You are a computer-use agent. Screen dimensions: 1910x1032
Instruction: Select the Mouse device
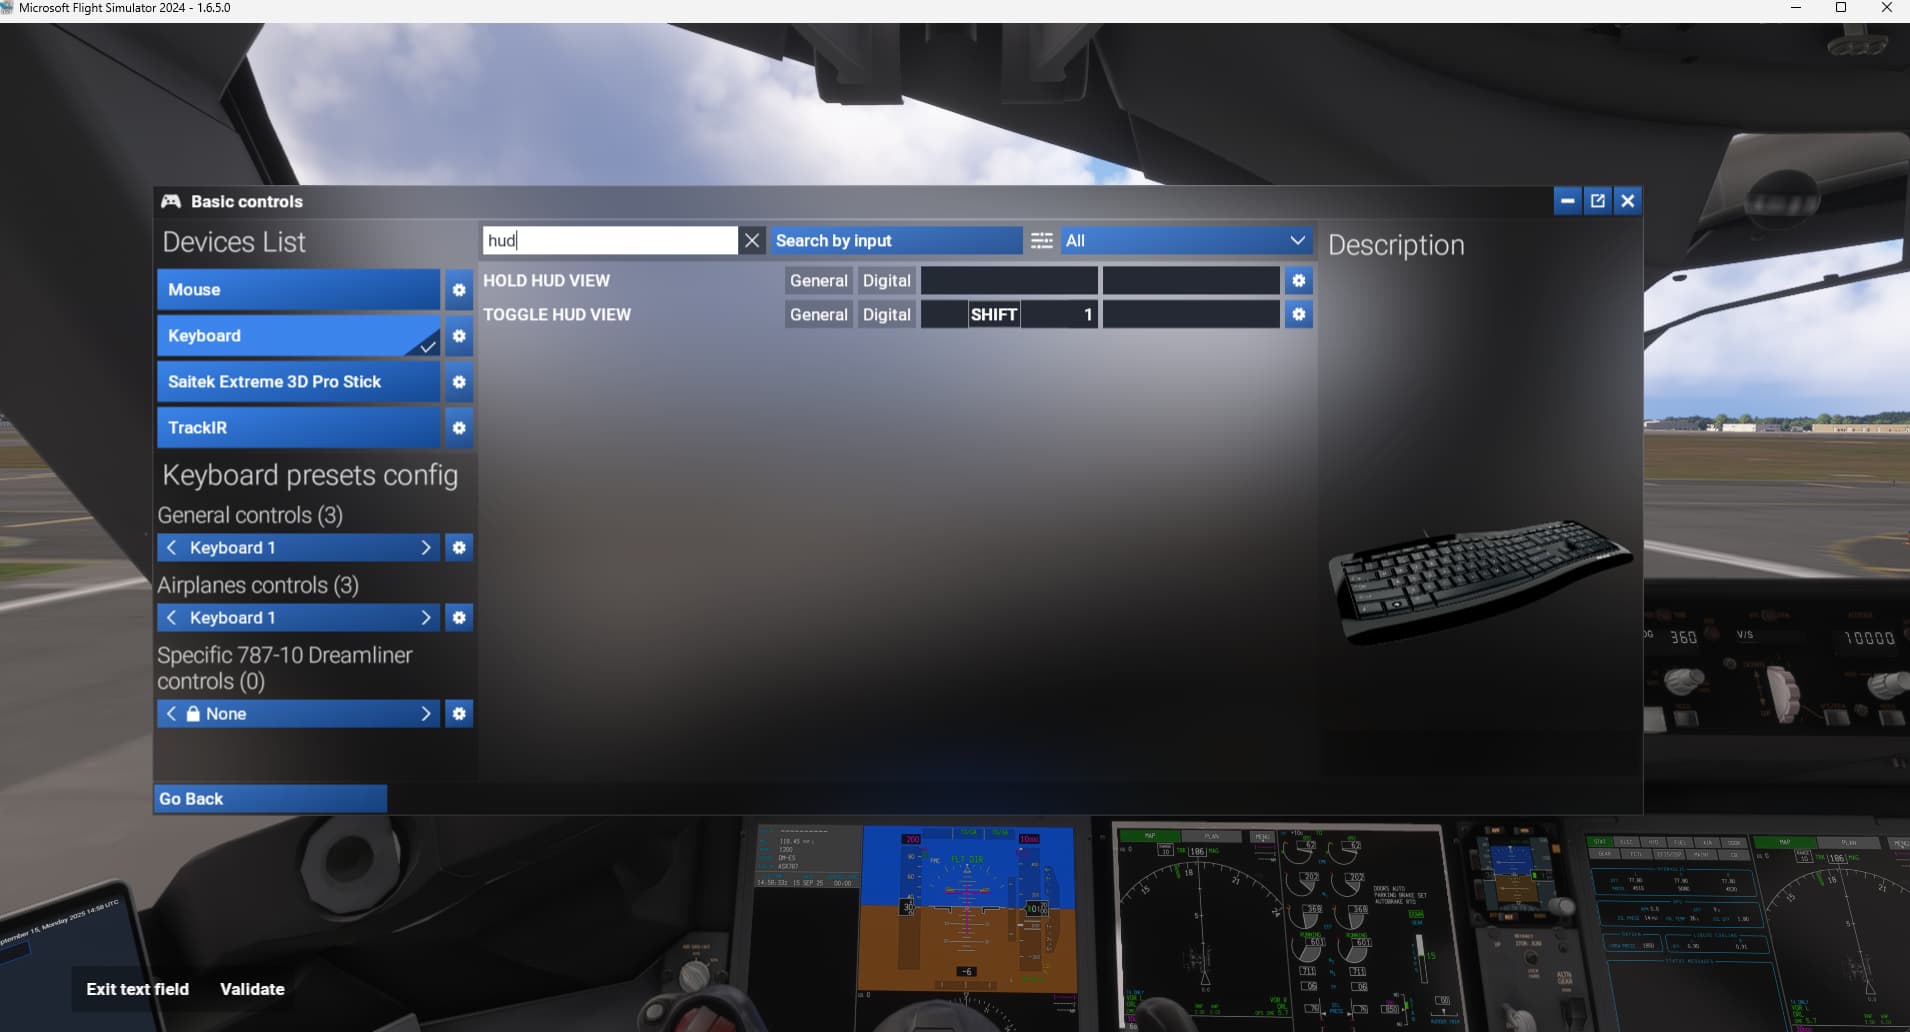coord(298,290)
